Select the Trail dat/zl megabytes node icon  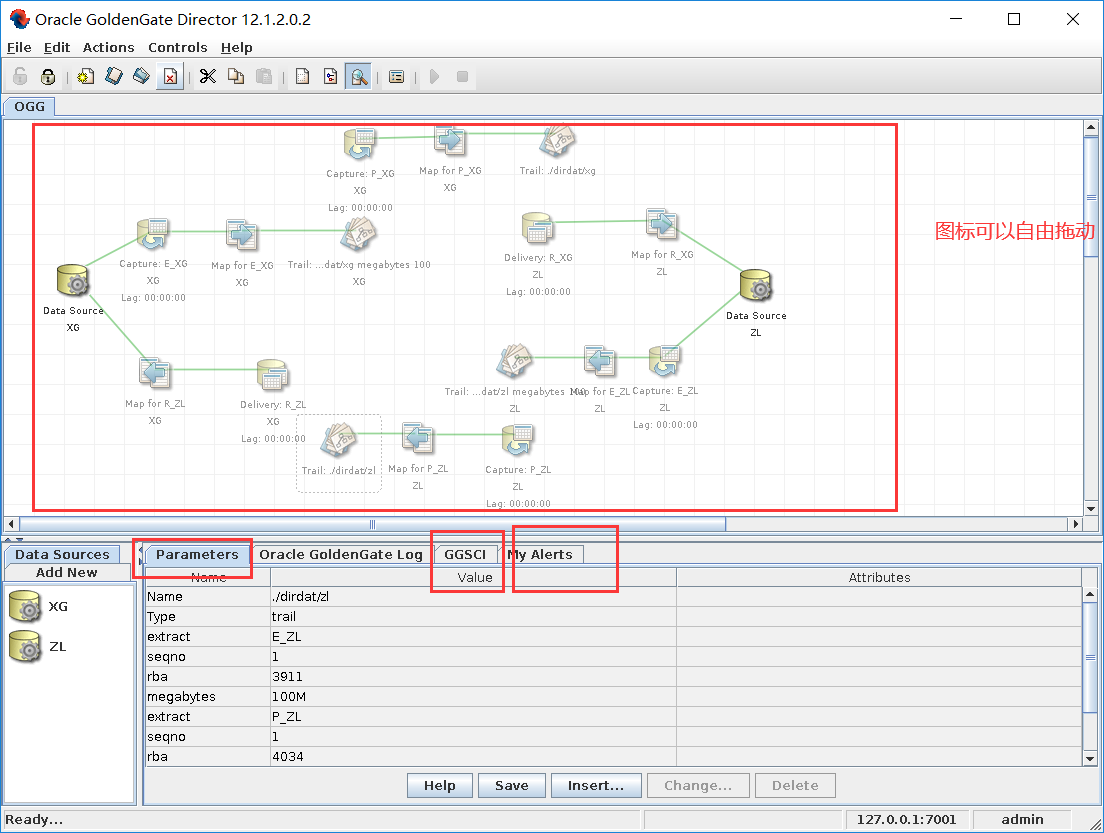[515, 361]
